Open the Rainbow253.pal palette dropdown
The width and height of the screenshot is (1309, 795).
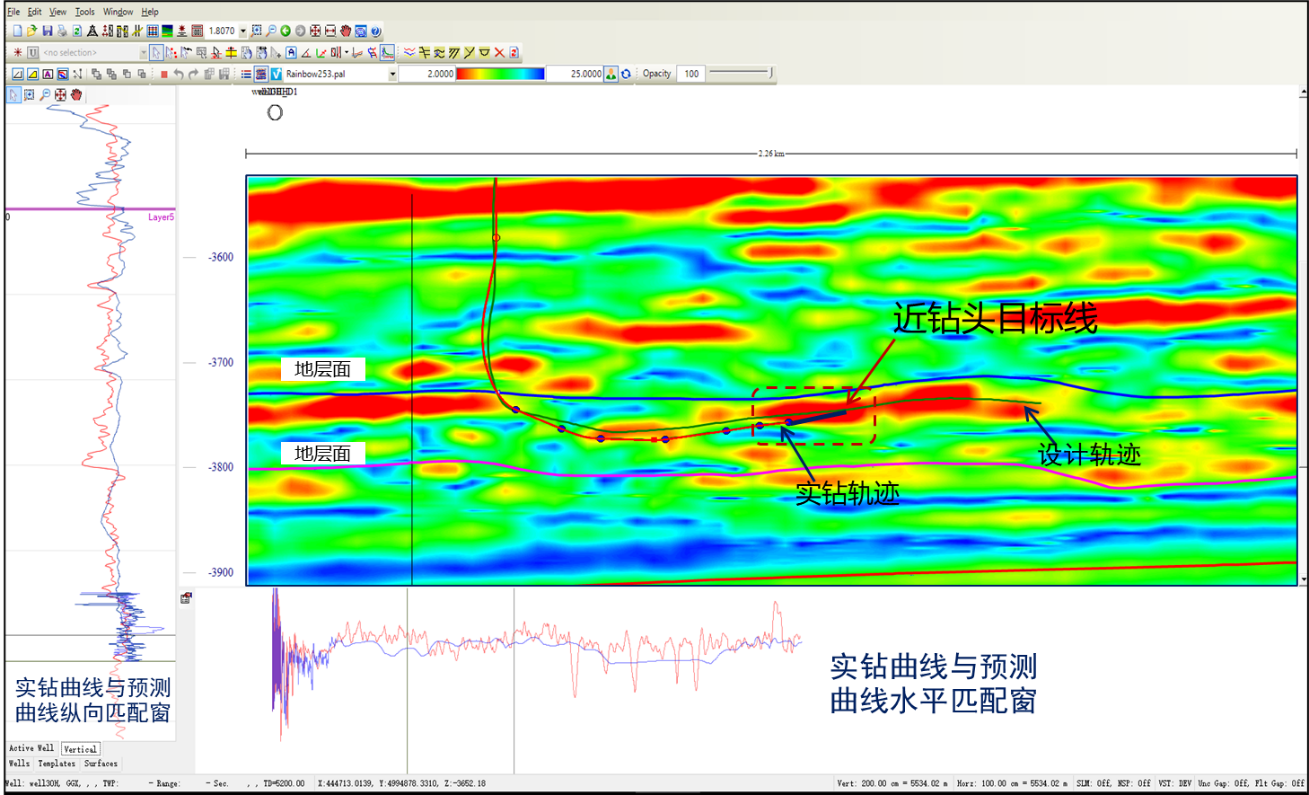point(392,74)
